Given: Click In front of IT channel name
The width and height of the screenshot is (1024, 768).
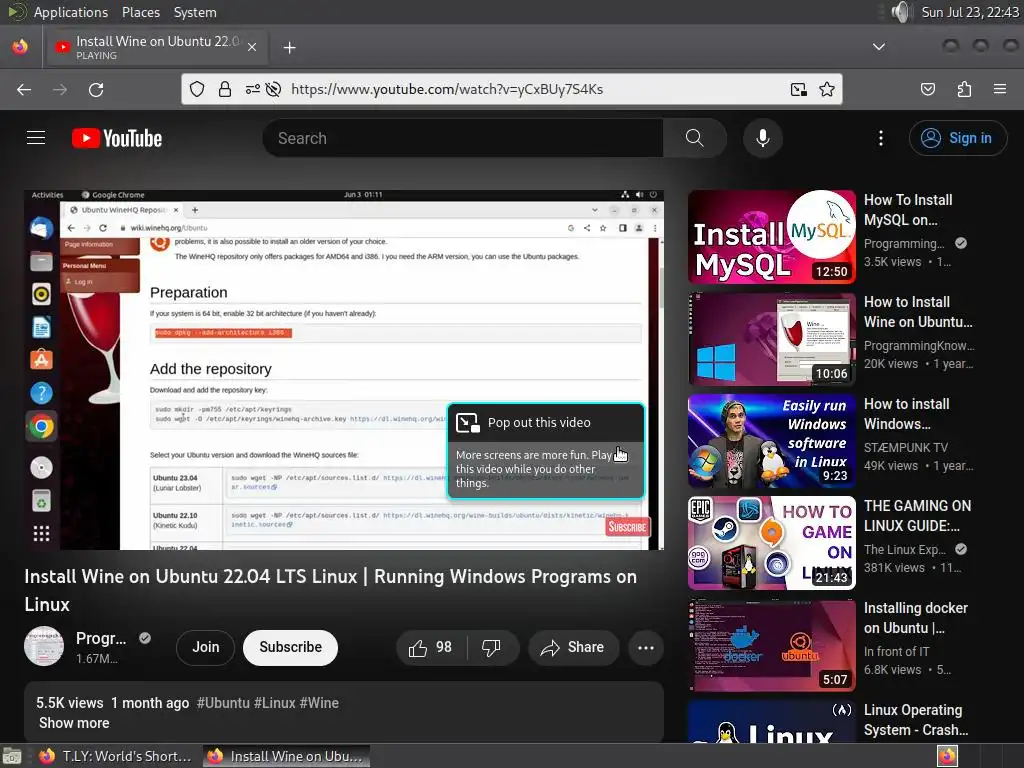Looking at the screenshot, I should click(896, 651).
